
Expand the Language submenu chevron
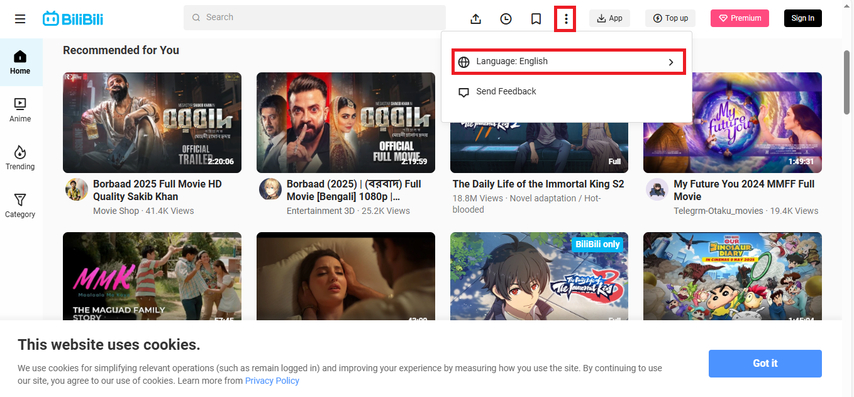click(671, 62)
